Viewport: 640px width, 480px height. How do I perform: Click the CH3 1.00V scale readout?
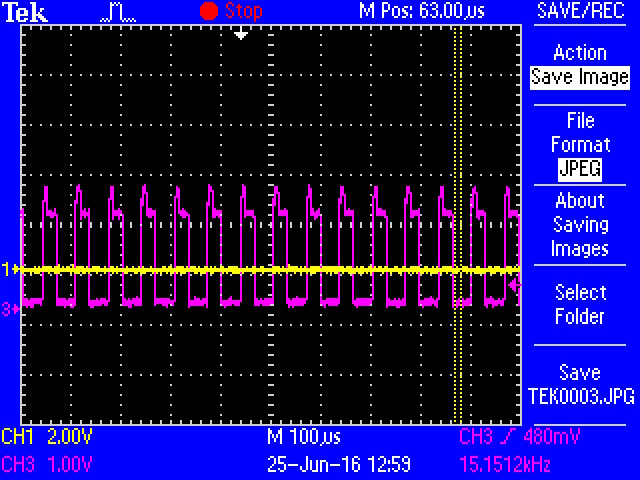[47, 464]
